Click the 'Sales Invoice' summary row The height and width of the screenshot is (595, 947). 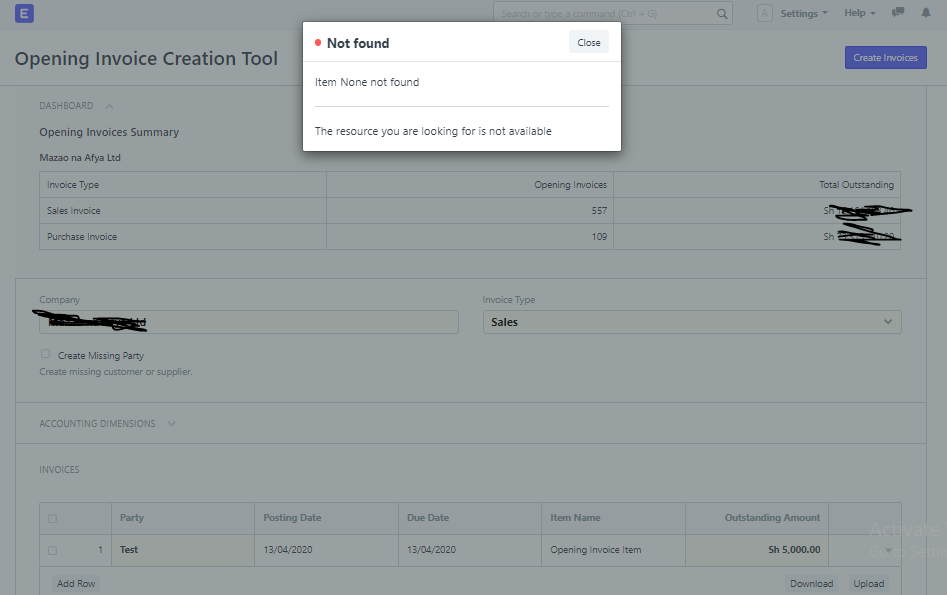coord(470,211)
